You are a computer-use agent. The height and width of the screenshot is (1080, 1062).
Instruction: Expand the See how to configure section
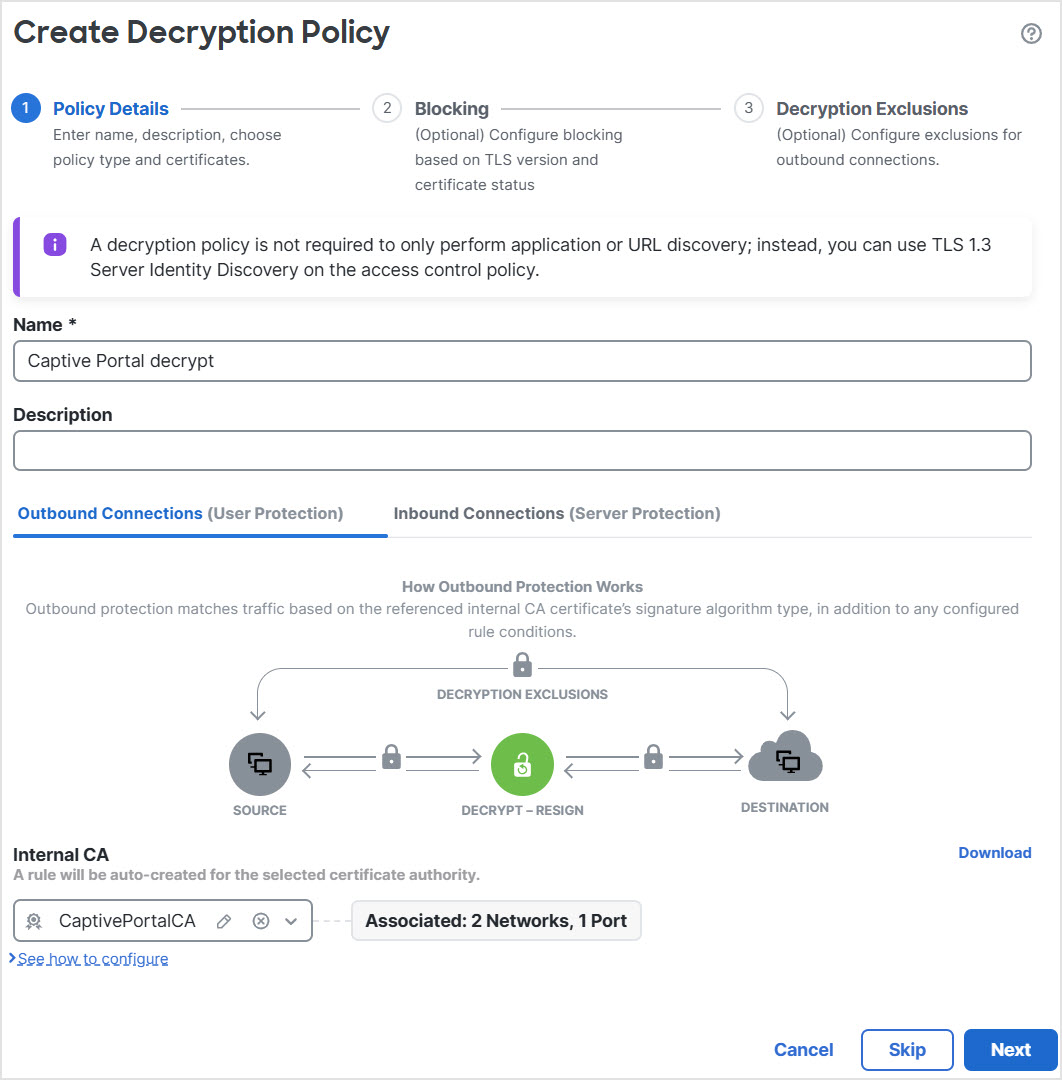tap(90, 958)
